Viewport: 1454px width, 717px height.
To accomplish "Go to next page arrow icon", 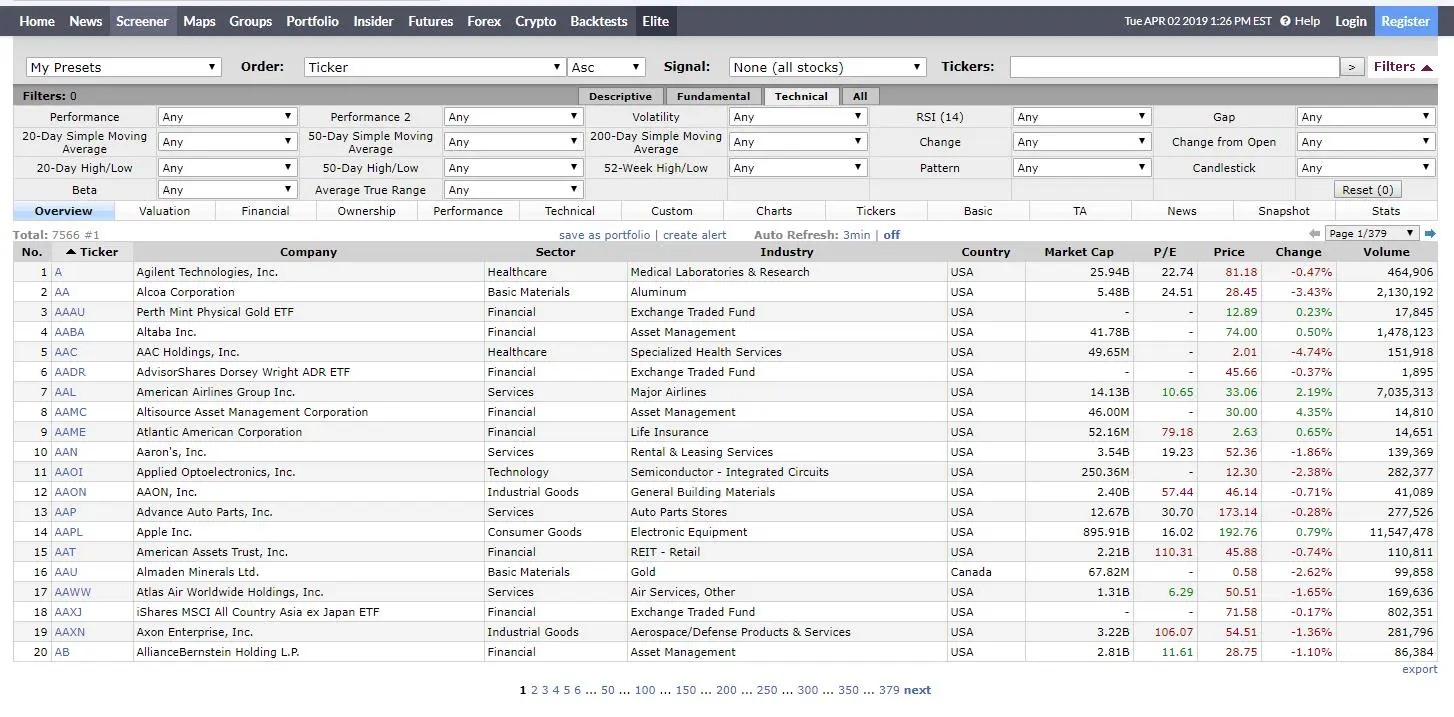I will pyautogui.click(x=1430, y=234).
